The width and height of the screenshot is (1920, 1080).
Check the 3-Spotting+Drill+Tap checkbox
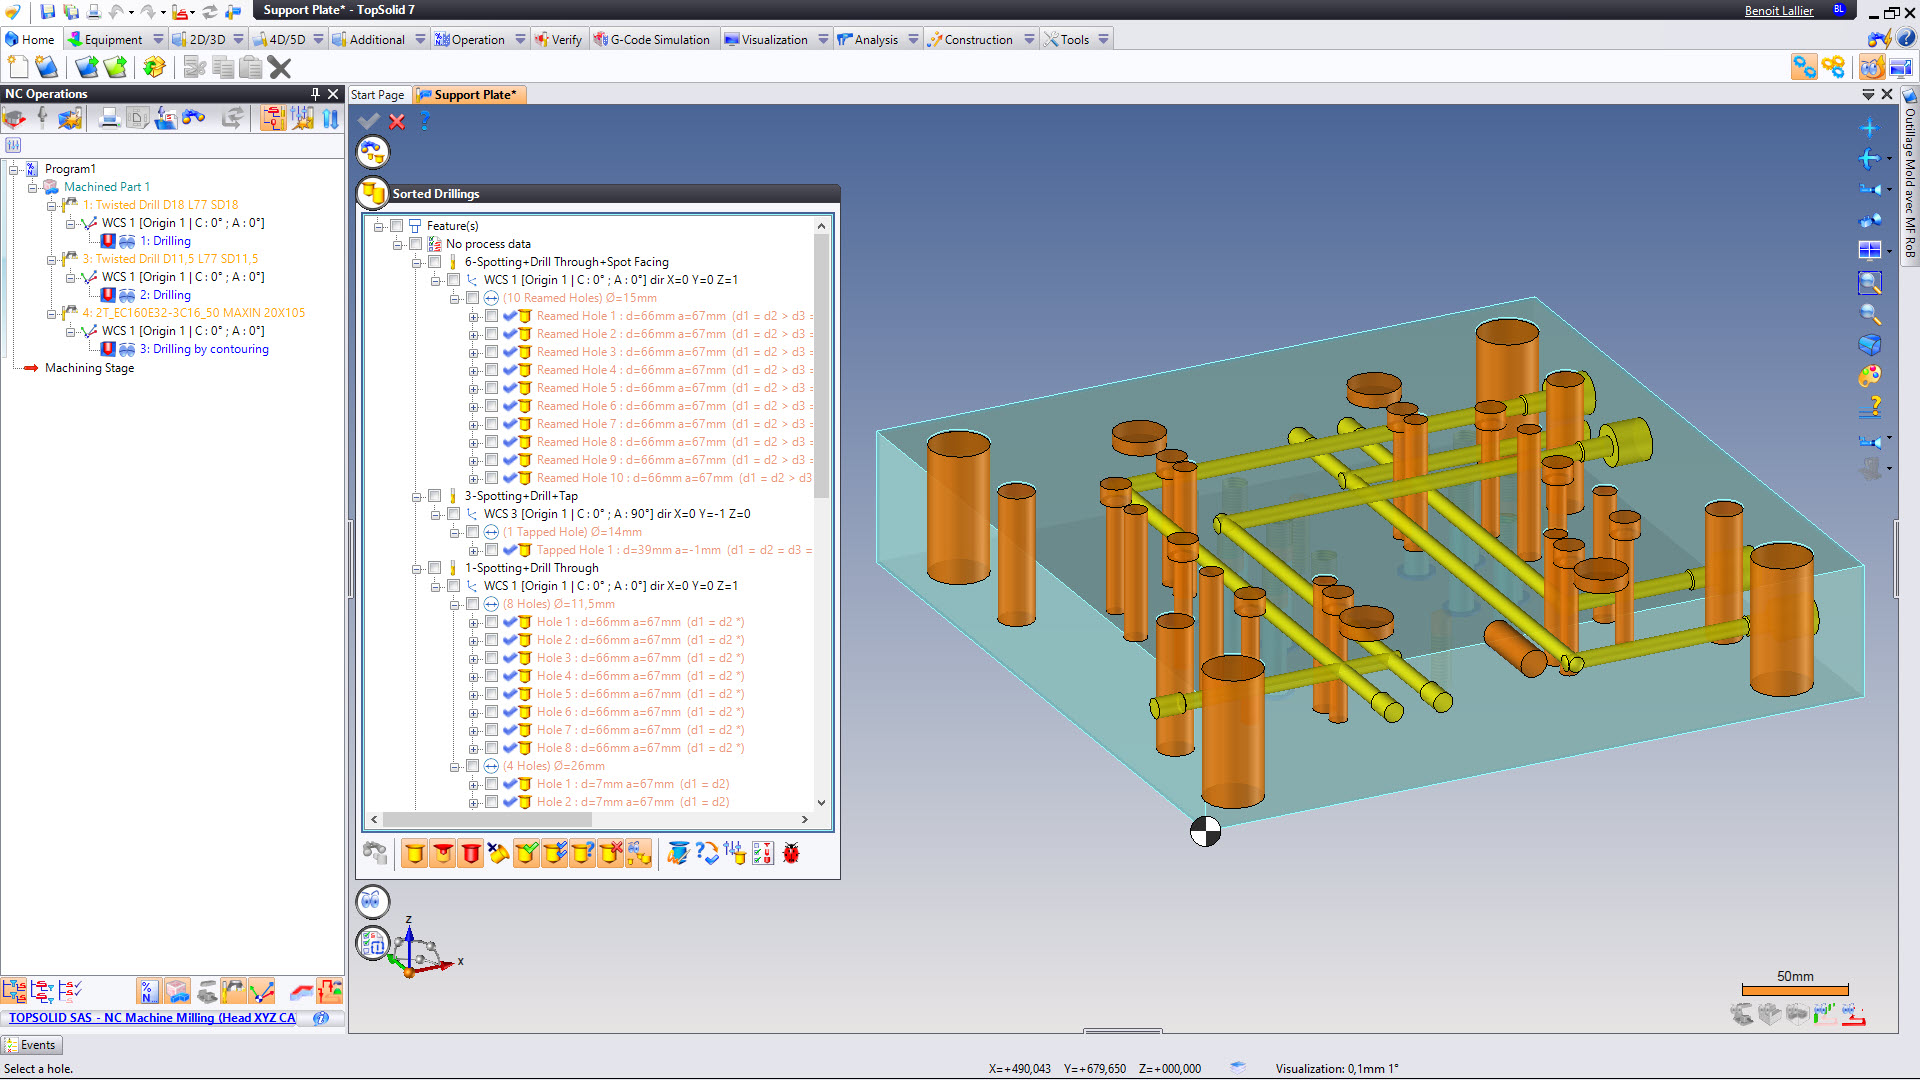435,496
